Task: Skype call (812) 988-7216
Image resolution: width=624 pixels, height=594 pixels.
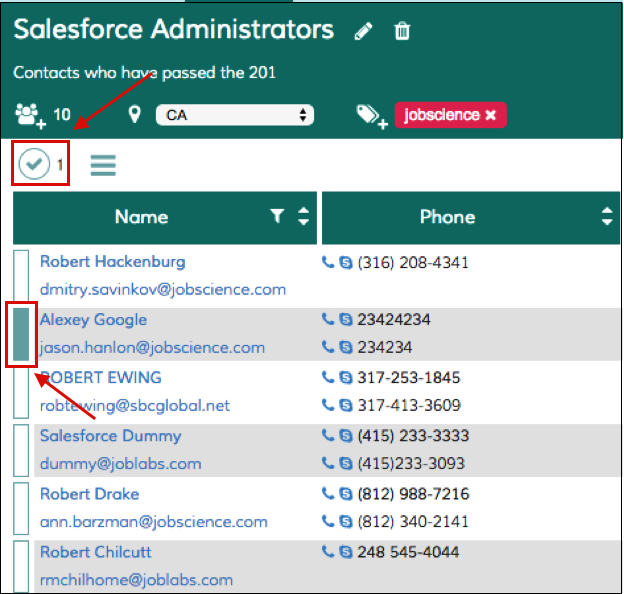Action: coord(345,494)
